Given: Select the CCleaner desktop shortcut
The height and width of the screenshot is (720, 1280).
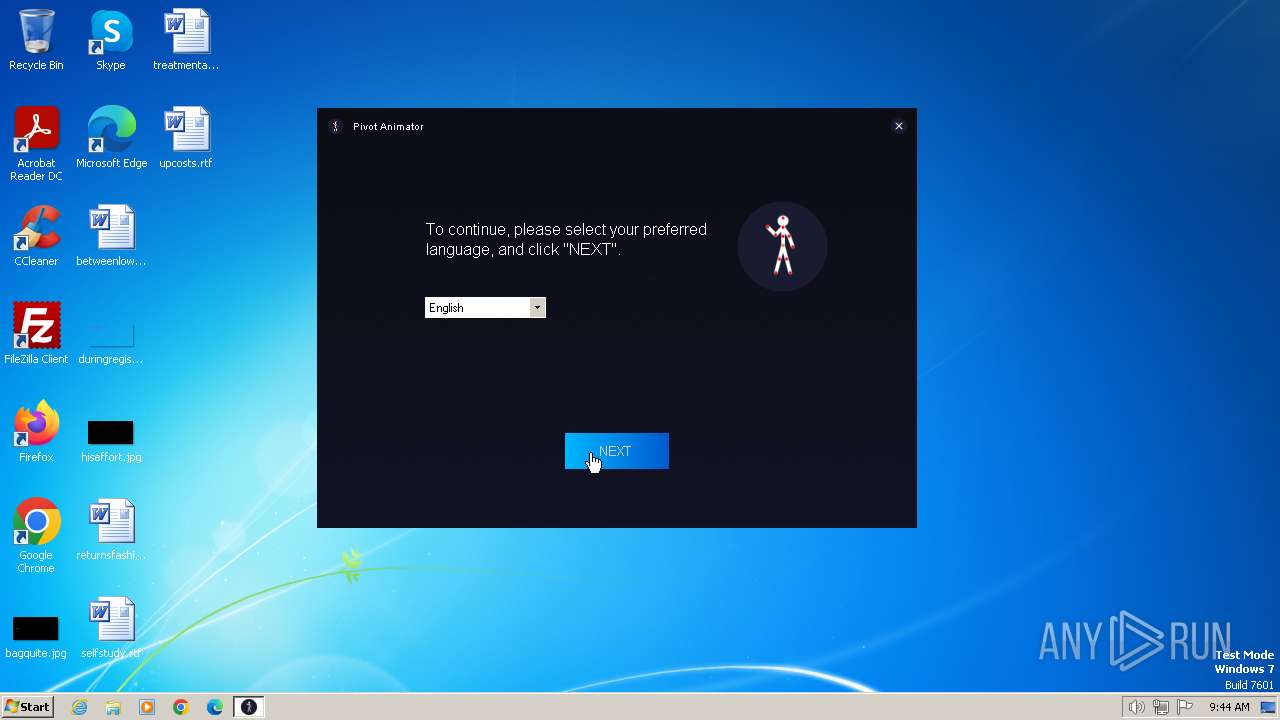Looking at the screenshot, I should click(x=36, y=236).
